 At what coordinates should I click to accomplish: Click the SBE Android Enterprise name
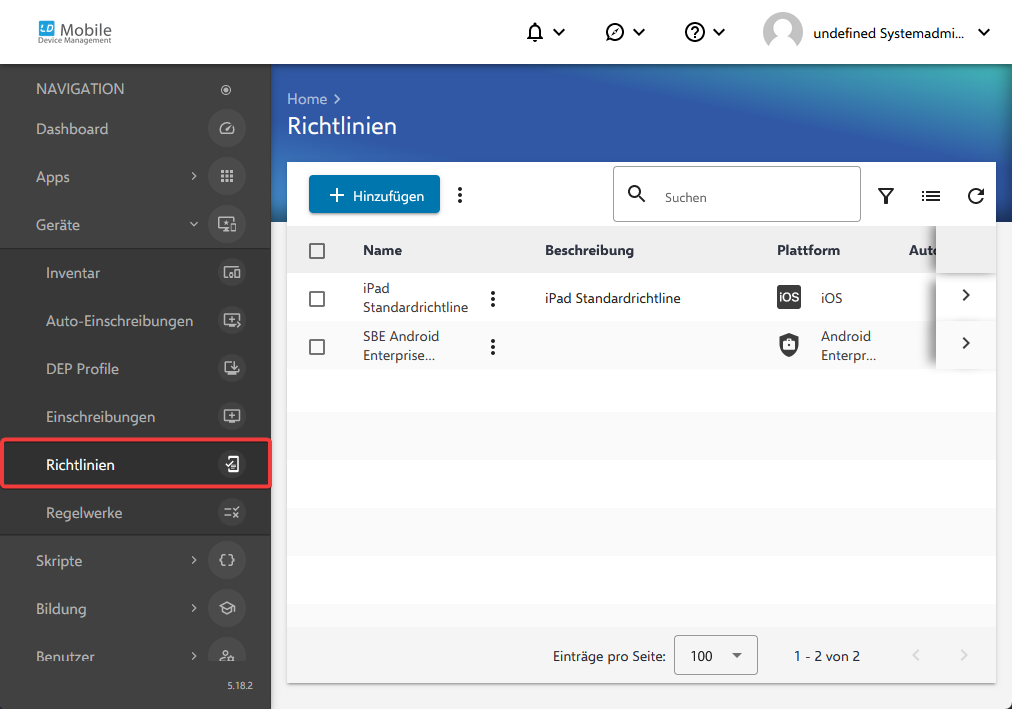[401, 346]
